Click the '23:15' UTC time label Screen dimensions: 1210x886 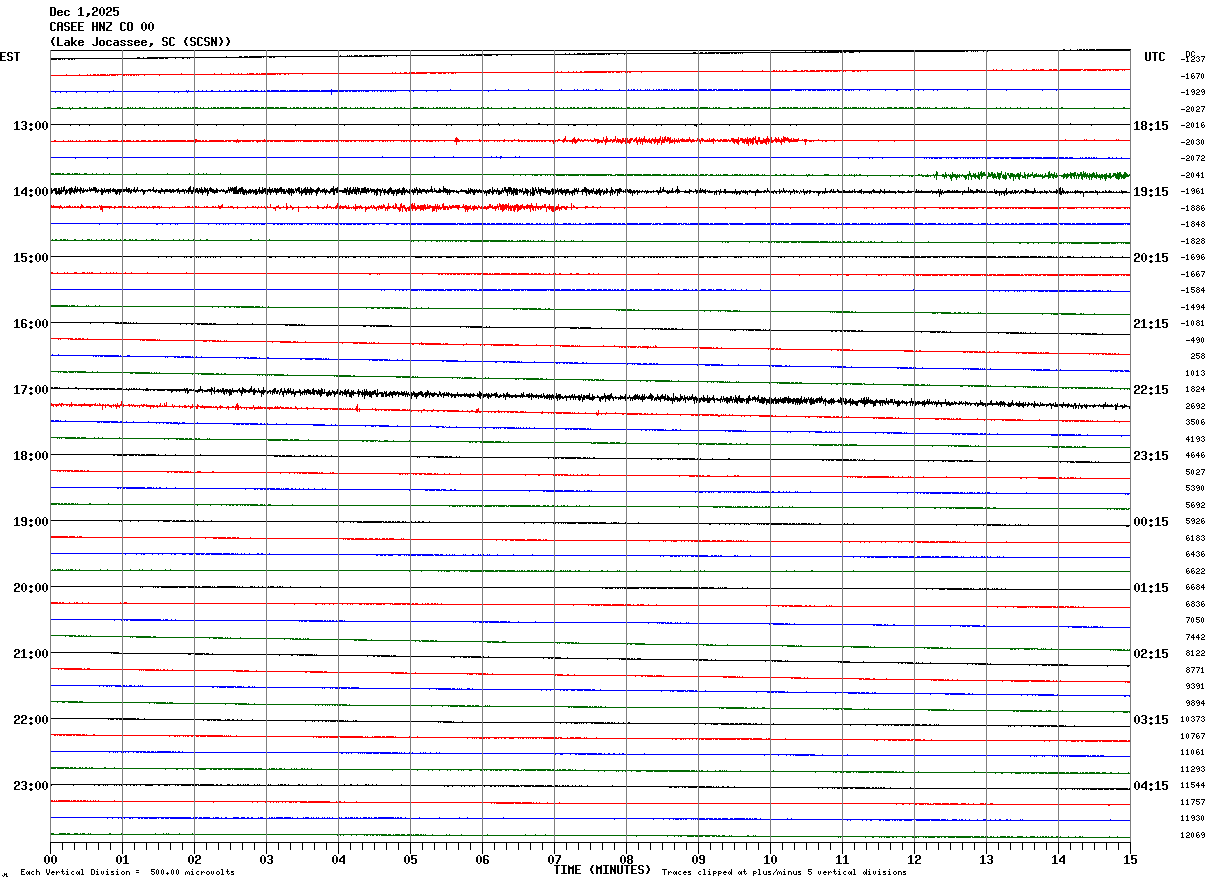1151,456
